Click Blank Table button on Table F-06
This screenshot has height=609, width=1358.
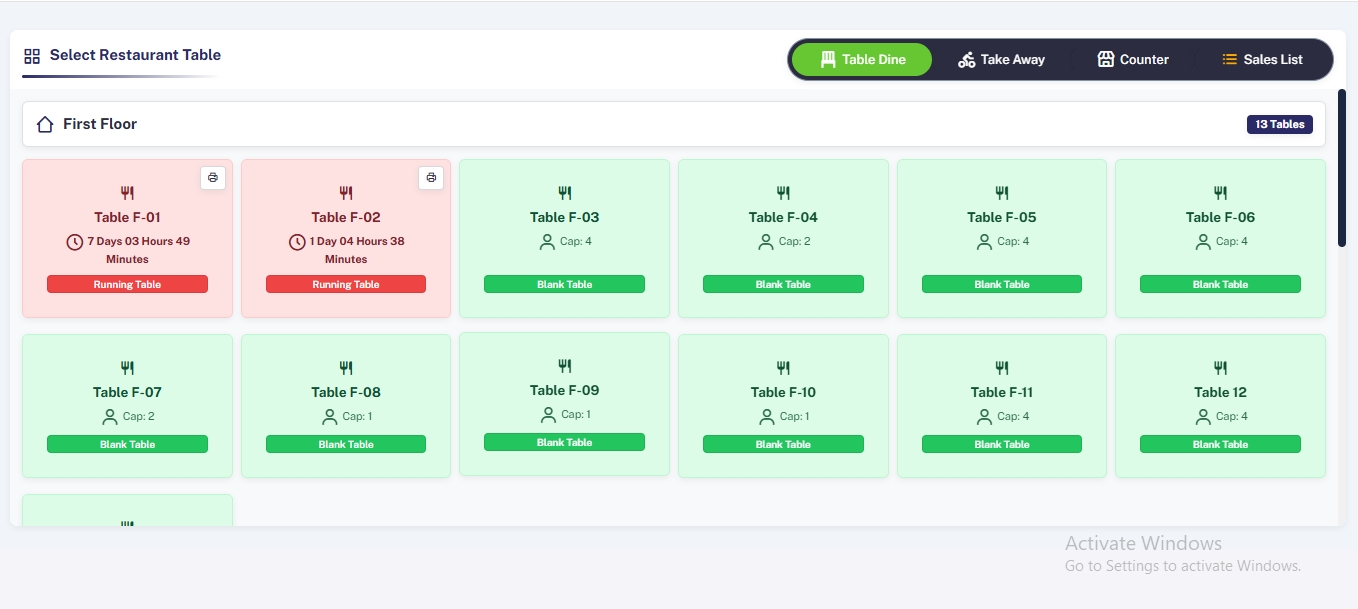click(x=1220, y=284)
